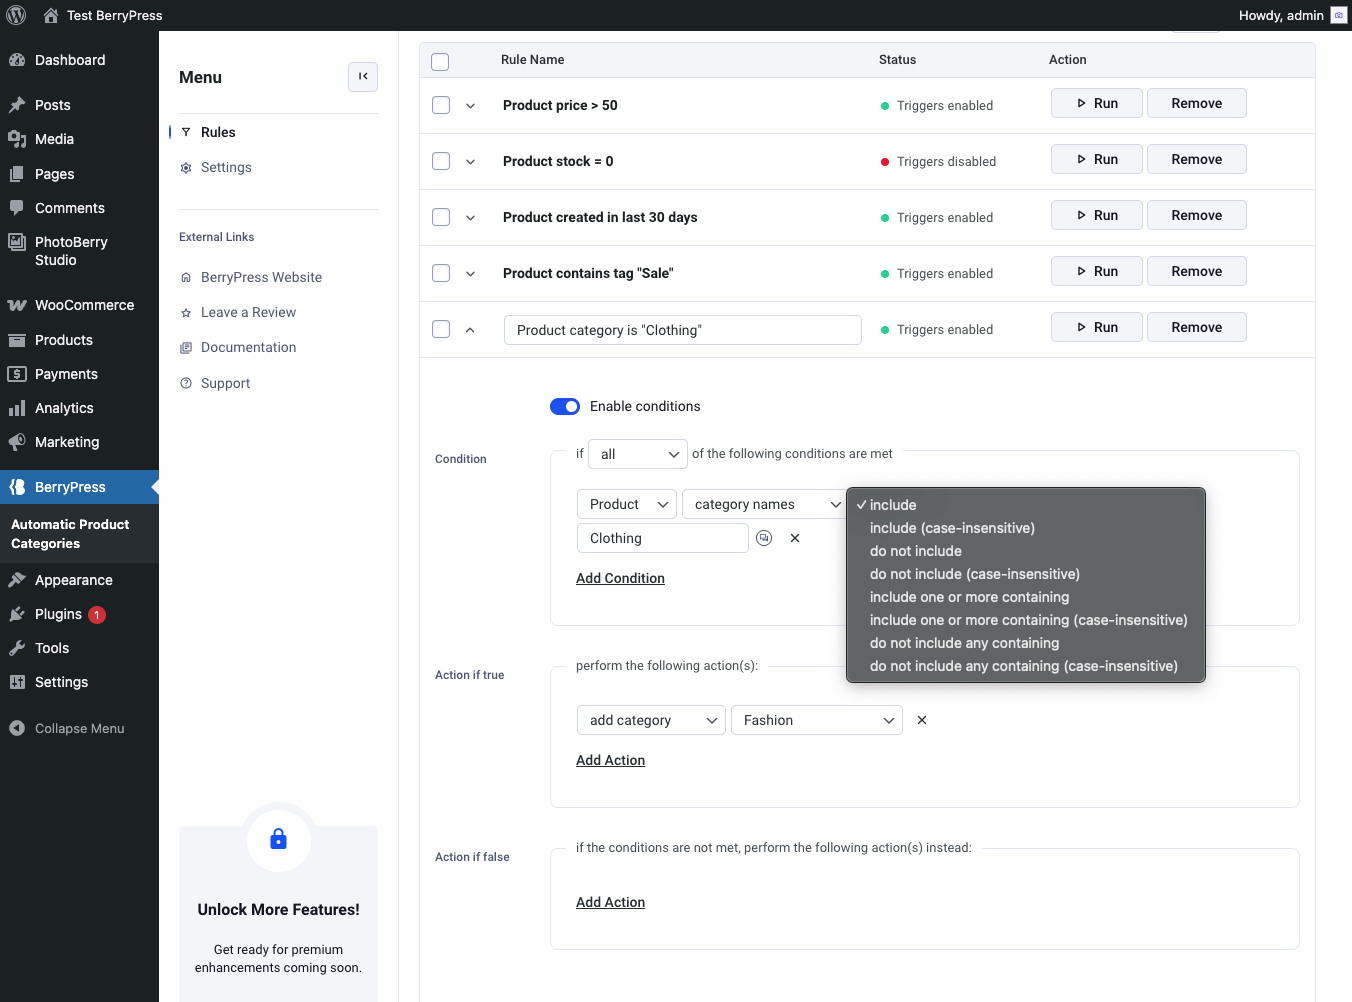1352x1002 pixels.
Task: Click the WooCommerce logo icon
Action: (17, 305)
